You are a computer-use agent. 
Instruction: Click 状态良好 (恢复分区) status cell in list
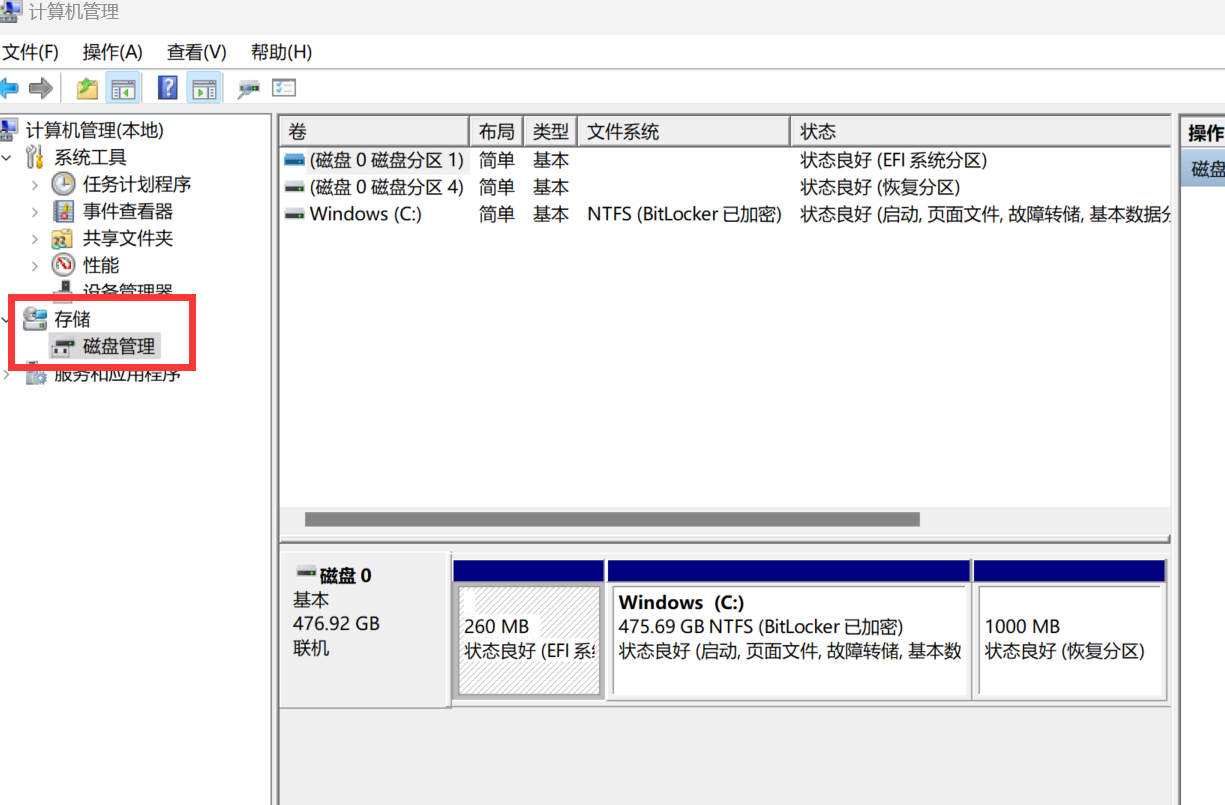[880, 187]
